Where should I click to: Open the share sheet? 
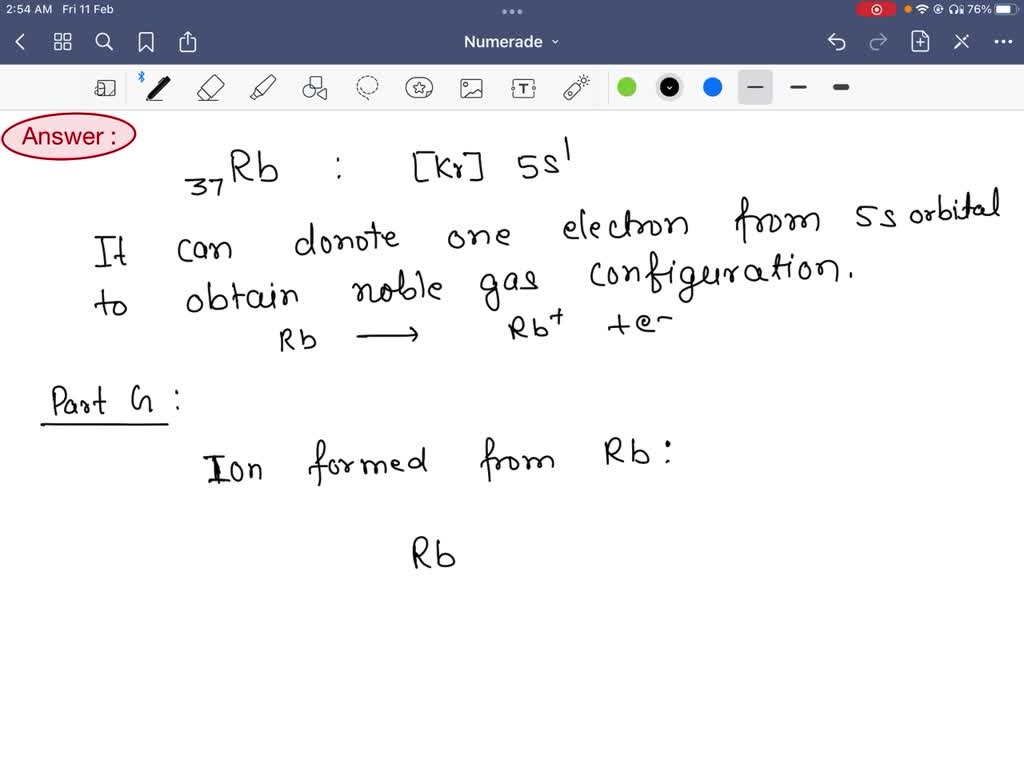(188, 42)
